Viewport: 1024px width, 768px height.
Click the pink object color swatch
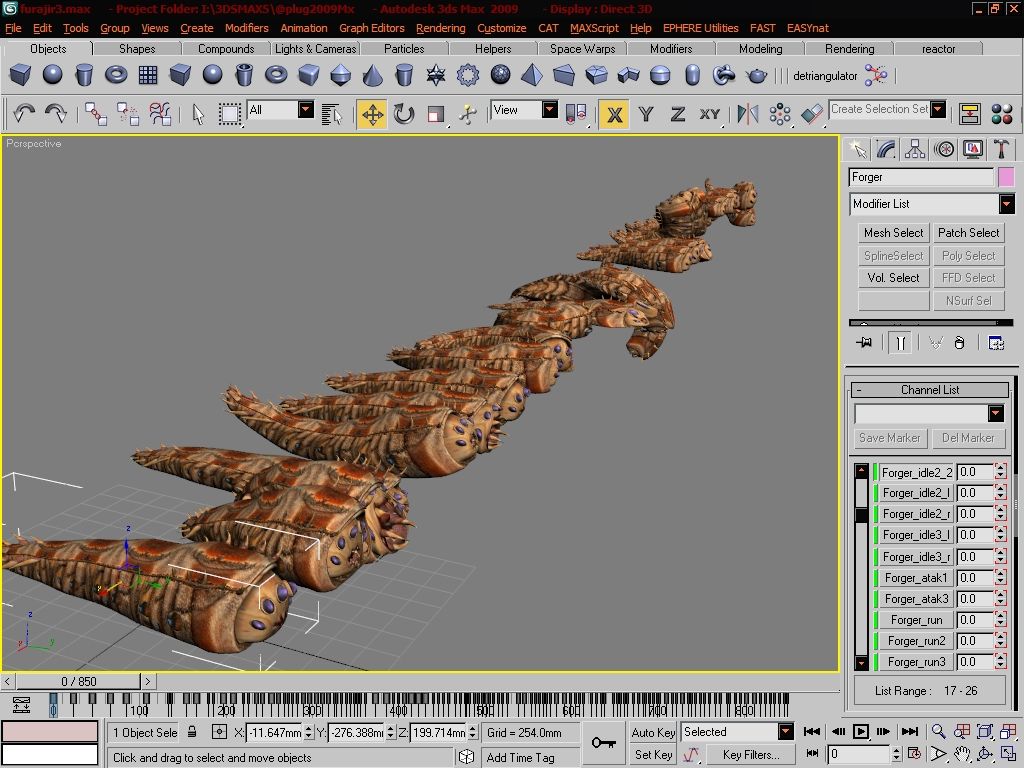[1006, 177]
